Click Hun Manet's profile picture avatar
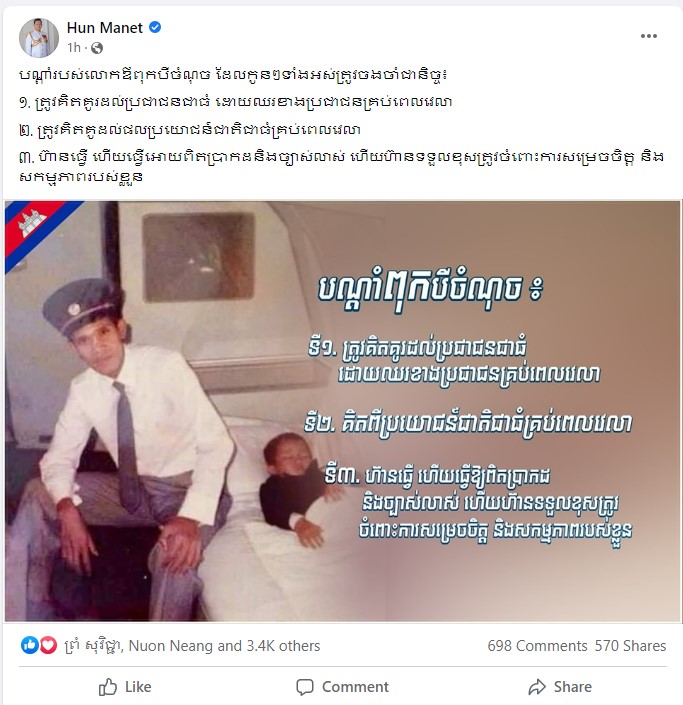Viewport: 683px width, 705px height. [39, 38]
